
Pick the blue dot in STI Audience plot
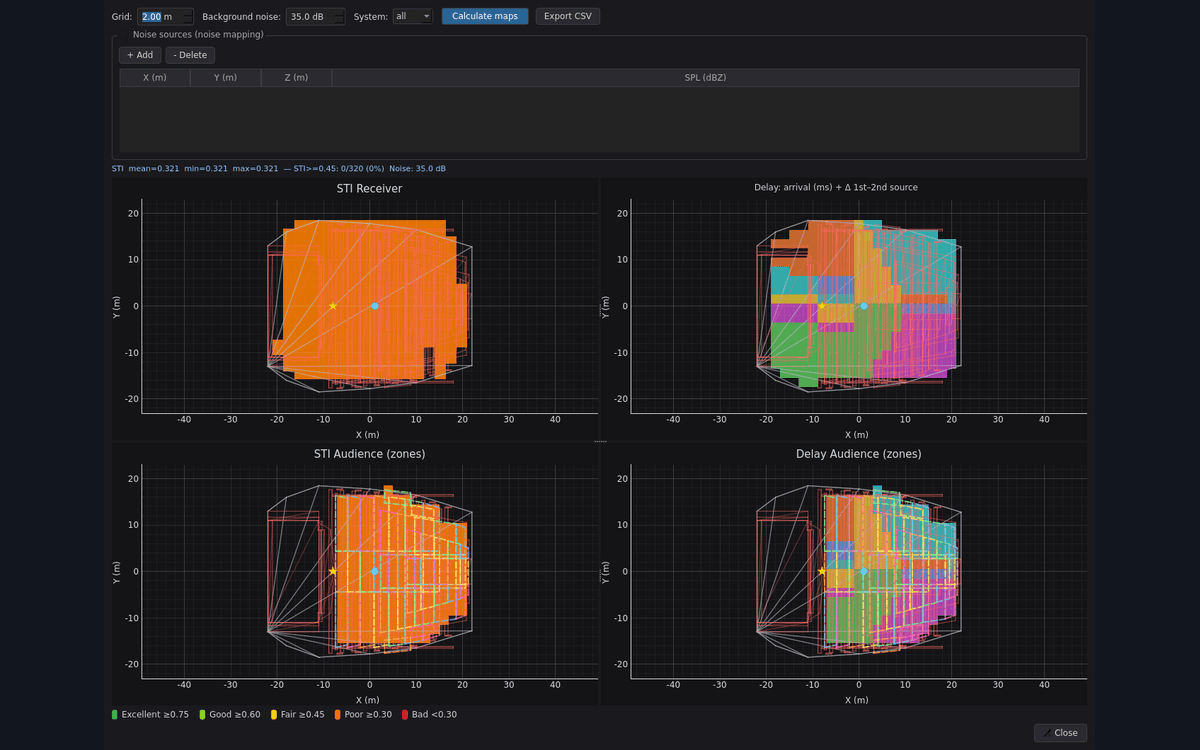tap(375, 571)
